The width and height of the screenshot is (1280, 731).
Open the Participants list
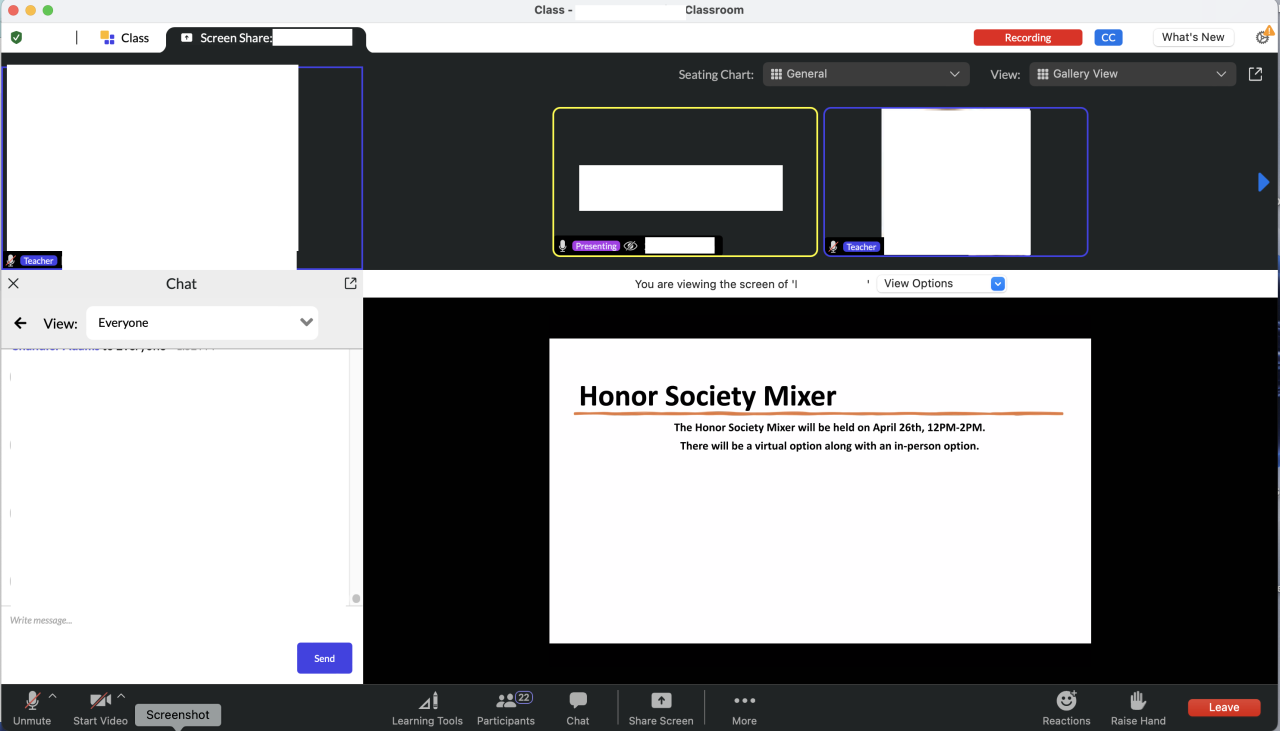click(x=506, y=707)
